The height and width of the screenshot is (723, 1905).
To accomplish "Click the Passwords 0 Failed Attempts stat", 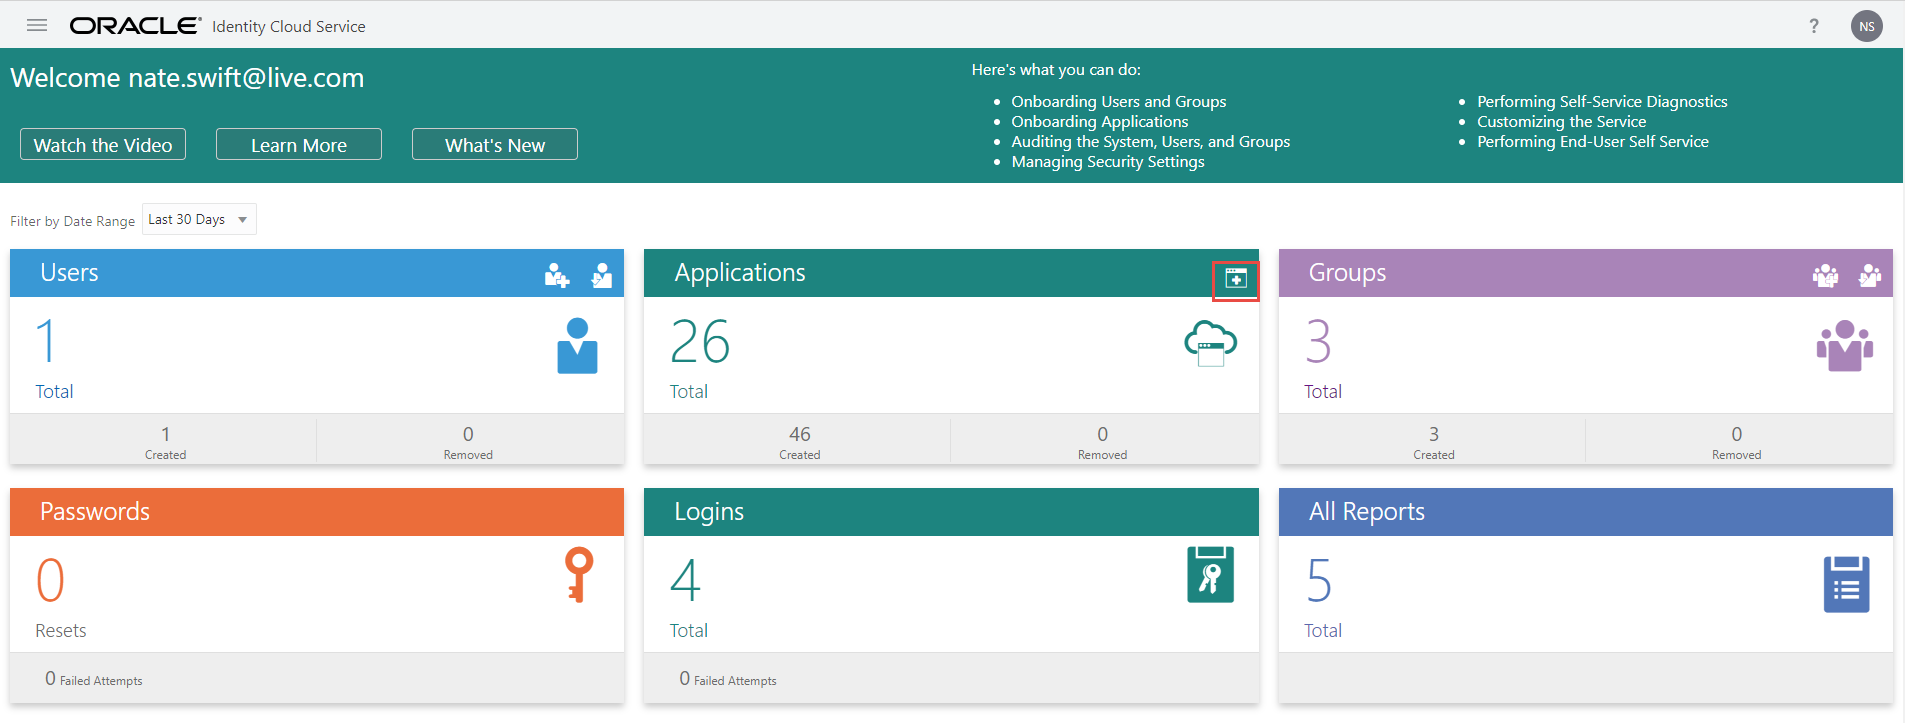I will (x=94, y=679).
